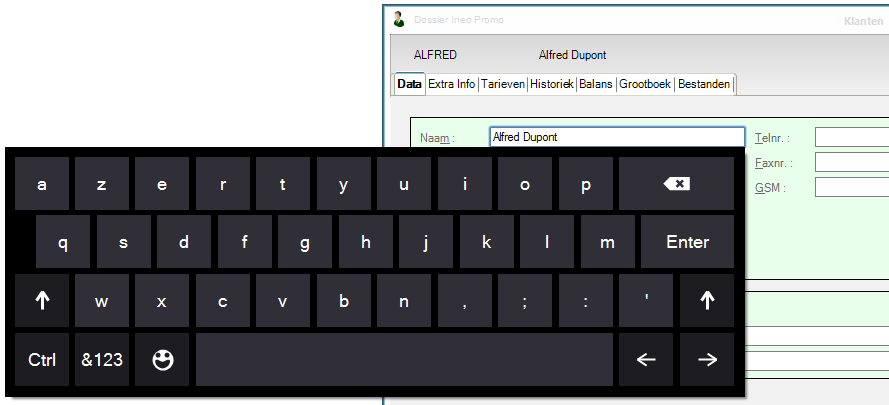Image resolution: width=889 pixels, height=405 pixels.
Task: Click the Telnr. input field
Action: click(851, 138)
